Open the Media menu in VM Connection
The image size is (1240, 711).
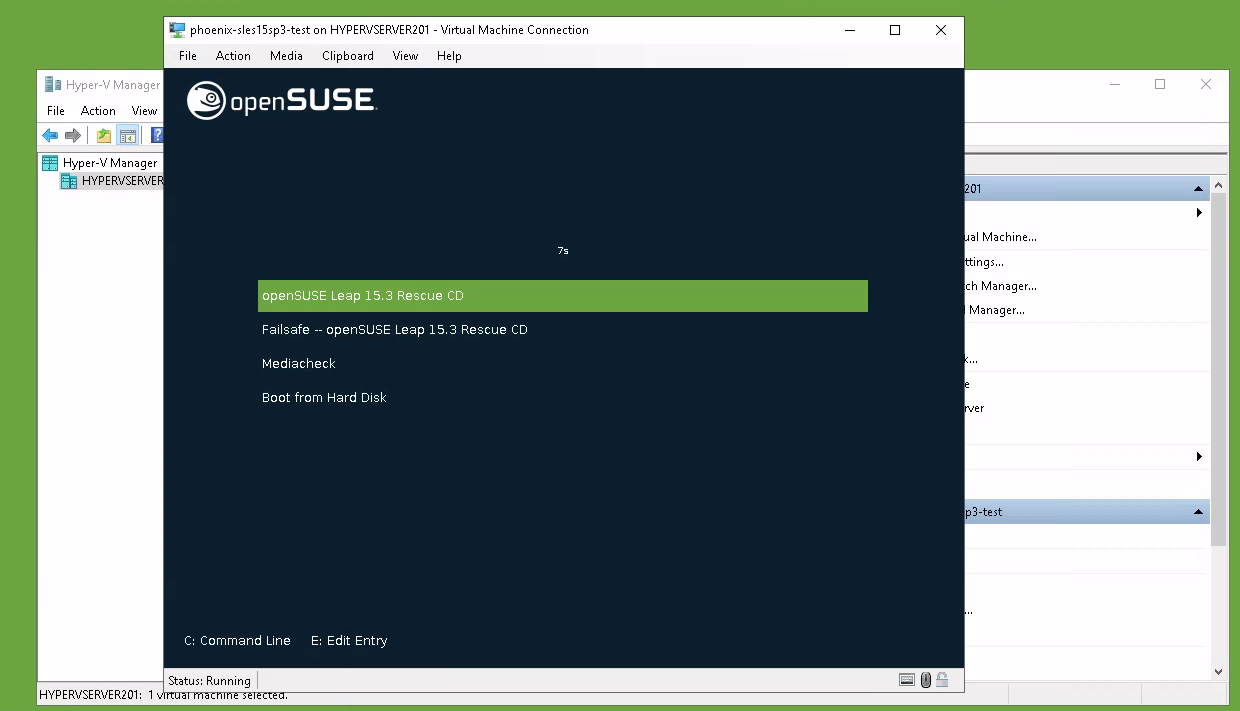(285, 56)
